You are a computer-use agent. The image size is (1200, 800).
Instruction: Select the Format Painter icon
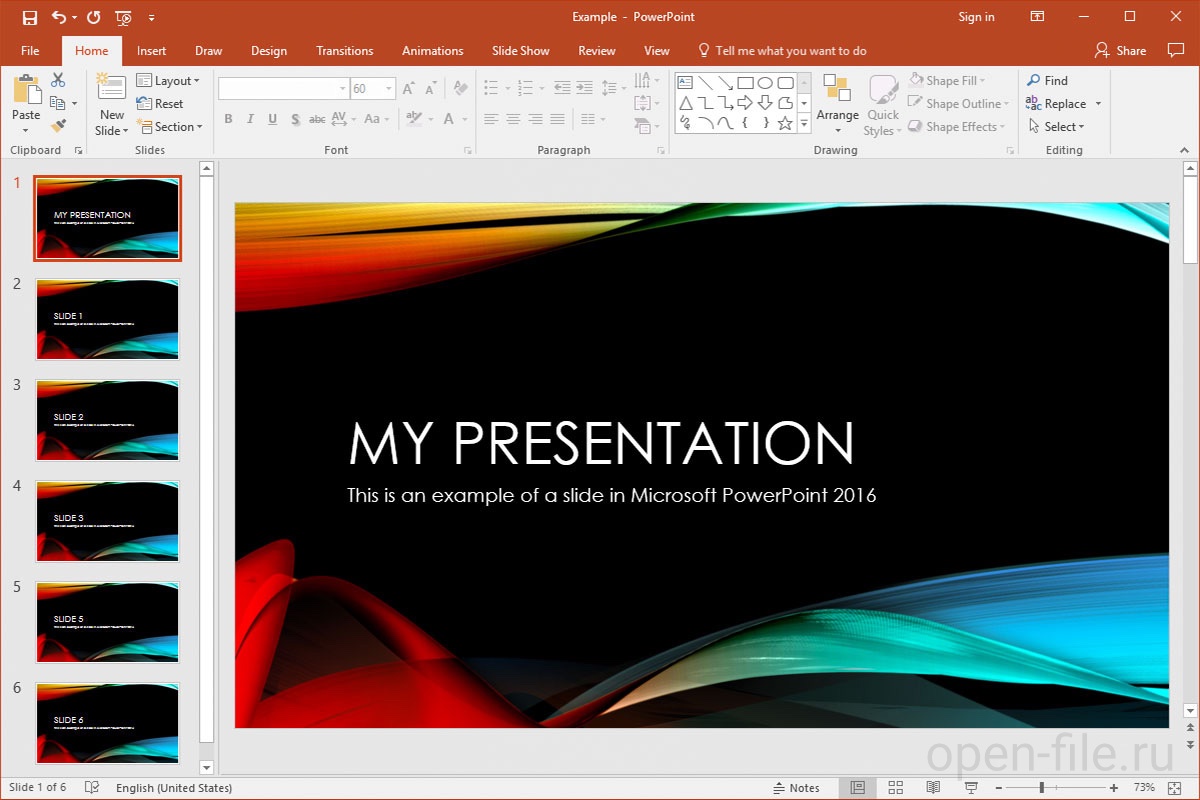pyautogui.click(x=57, y=124)
